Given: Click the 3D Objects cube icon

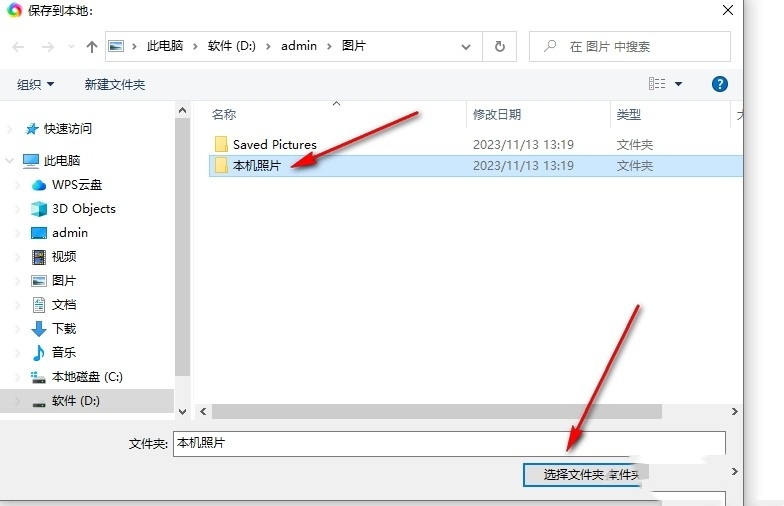Looking at the screenshot, I should (x=38, y=208).
